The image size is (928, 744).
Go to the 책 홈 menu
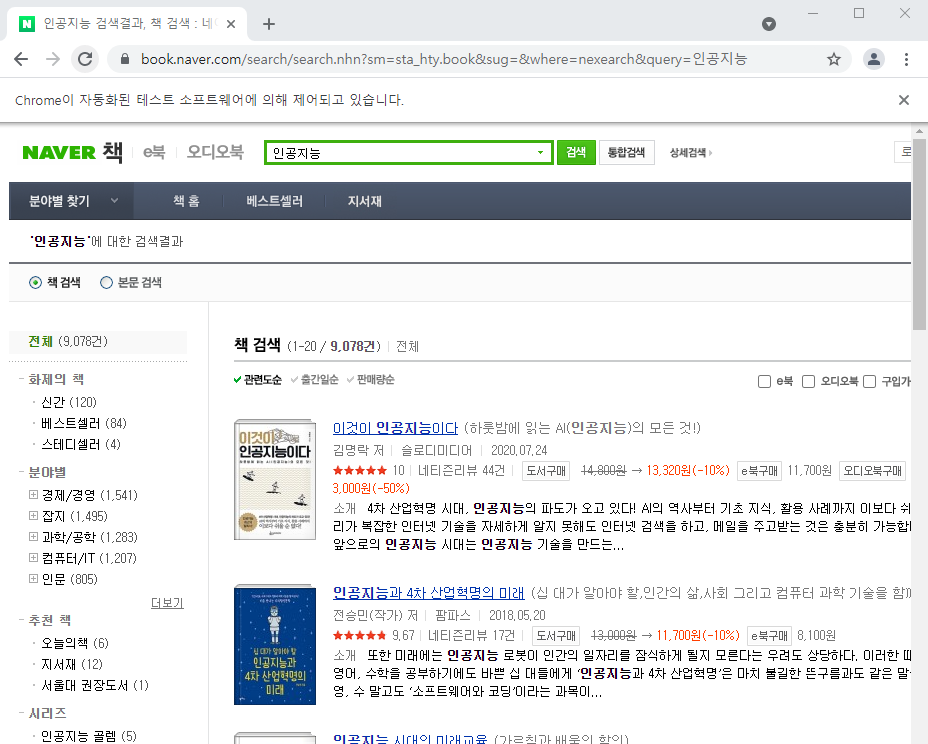click(x=186, y=201)
